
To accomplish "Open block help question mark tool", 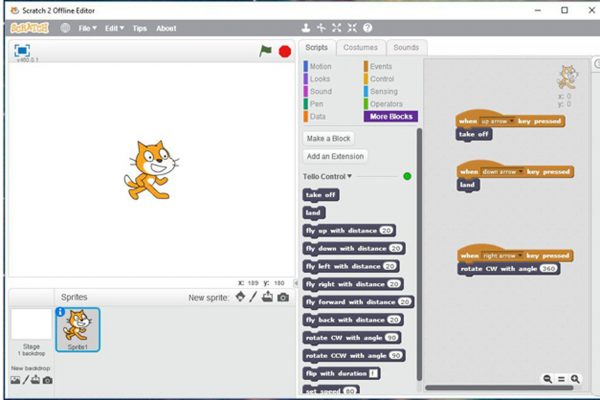I will (x=367, y=28).
